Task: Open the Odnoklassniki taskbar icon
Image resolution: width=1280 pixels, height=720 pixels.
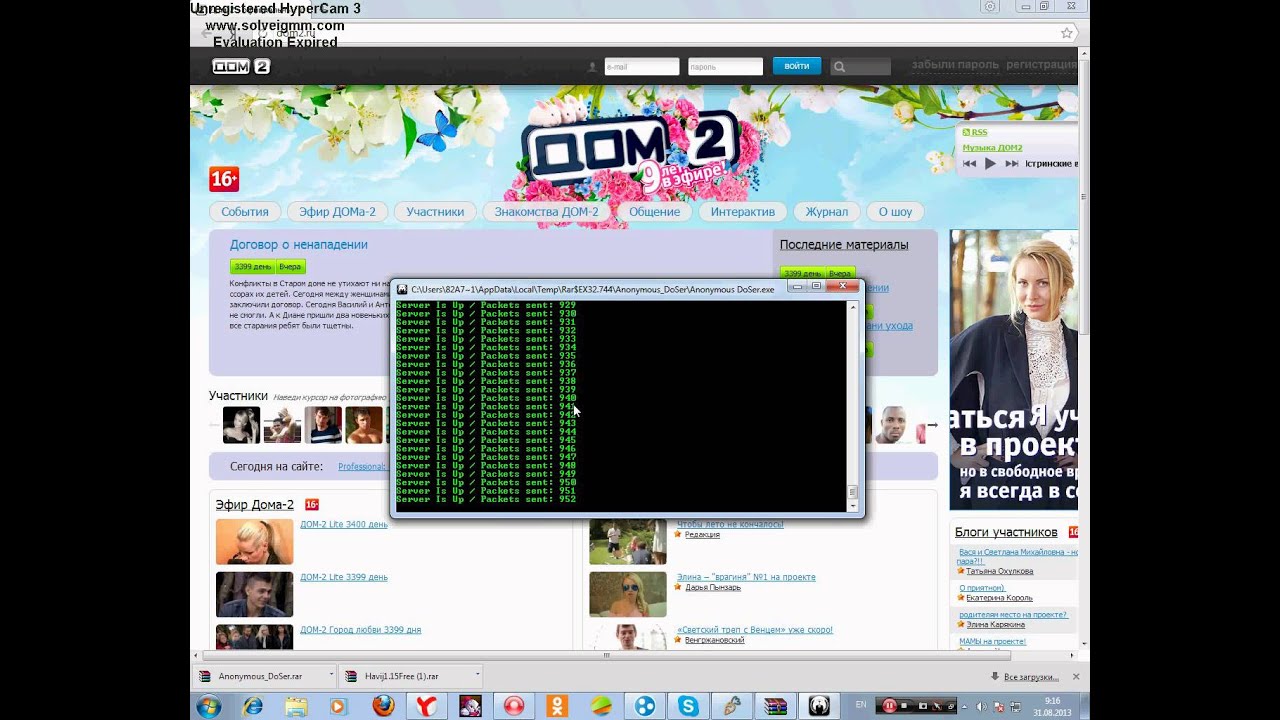Action: [558, 706]
